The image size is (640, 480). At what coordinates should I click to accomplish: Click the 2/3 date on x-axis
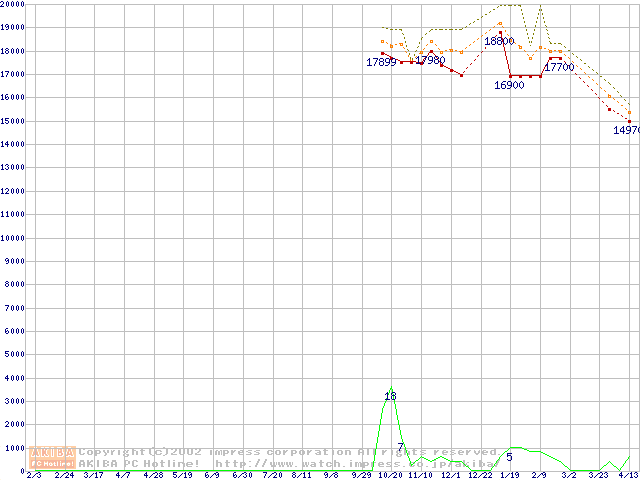33,476
